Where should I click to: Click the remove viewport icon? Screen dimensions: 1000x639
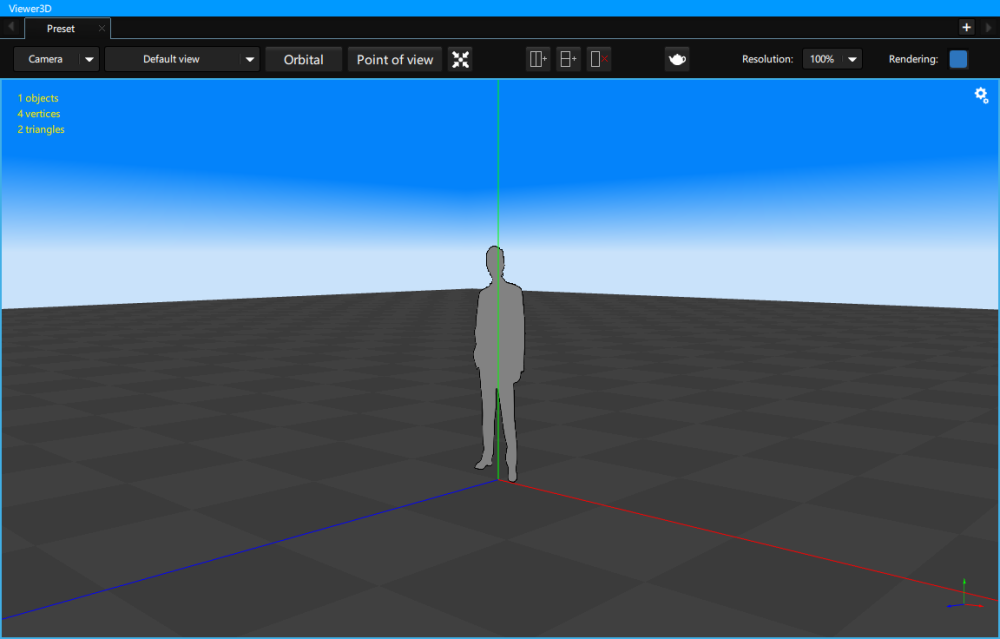pyautogui.click(x=599, y=59)
